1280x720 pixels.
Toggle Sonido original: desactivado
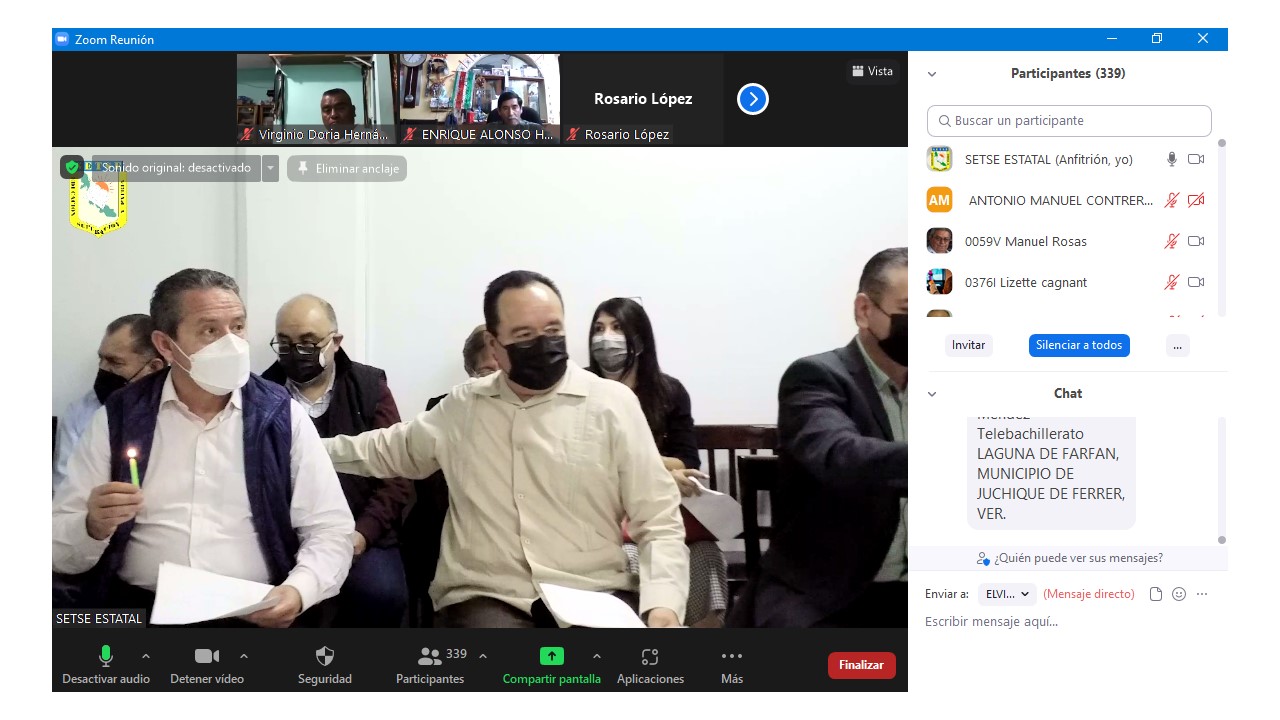pos(175,168)
